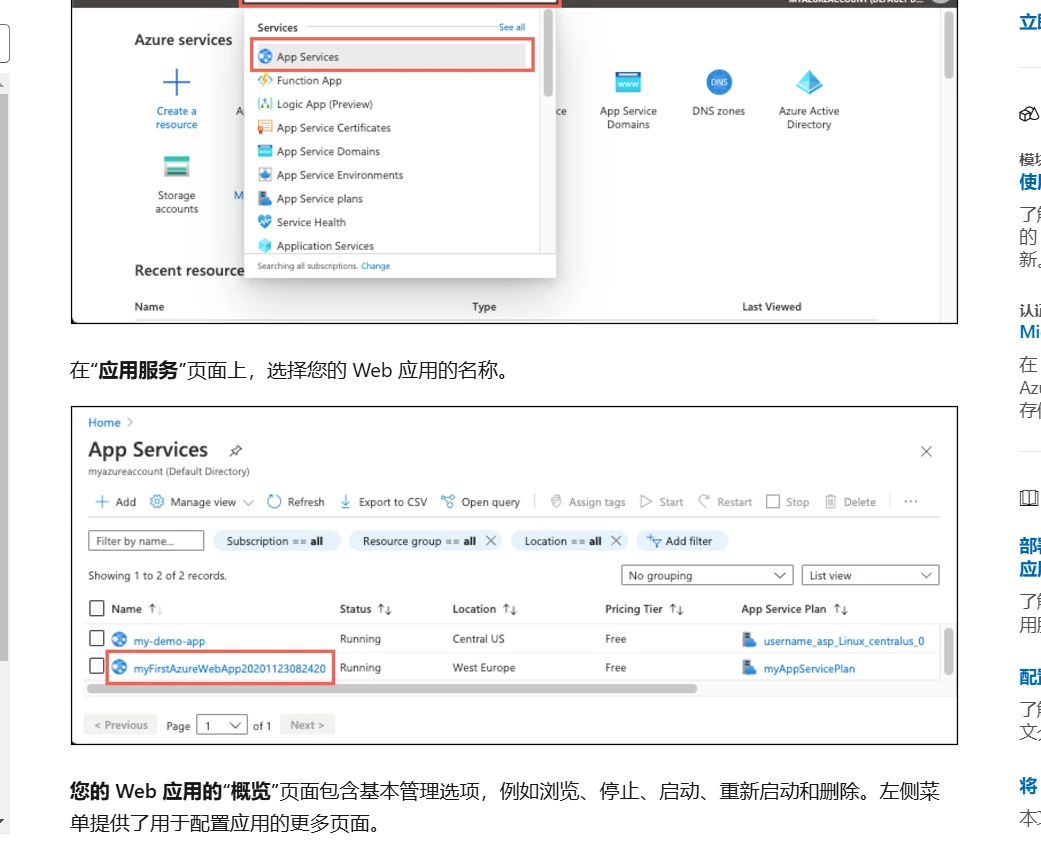Image resolution: width=1041 pixels, height=856 pixels.
Task: Click Add filter button
Action: click(682, 541)
